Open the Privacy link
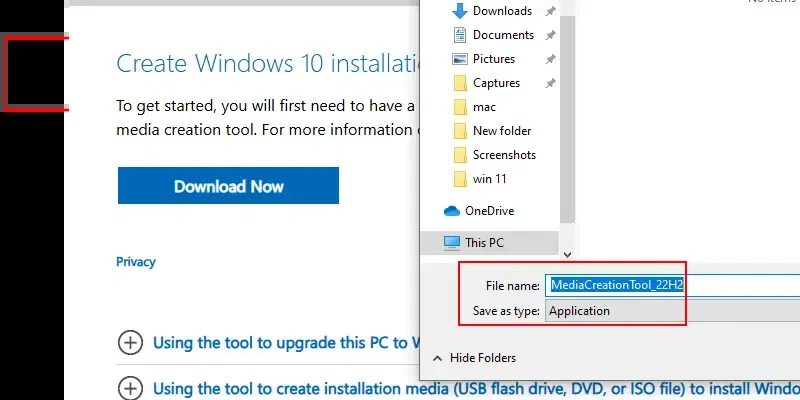Image resolution: width=800 pixels, height=400 pixels. click(x=136, y=262)
